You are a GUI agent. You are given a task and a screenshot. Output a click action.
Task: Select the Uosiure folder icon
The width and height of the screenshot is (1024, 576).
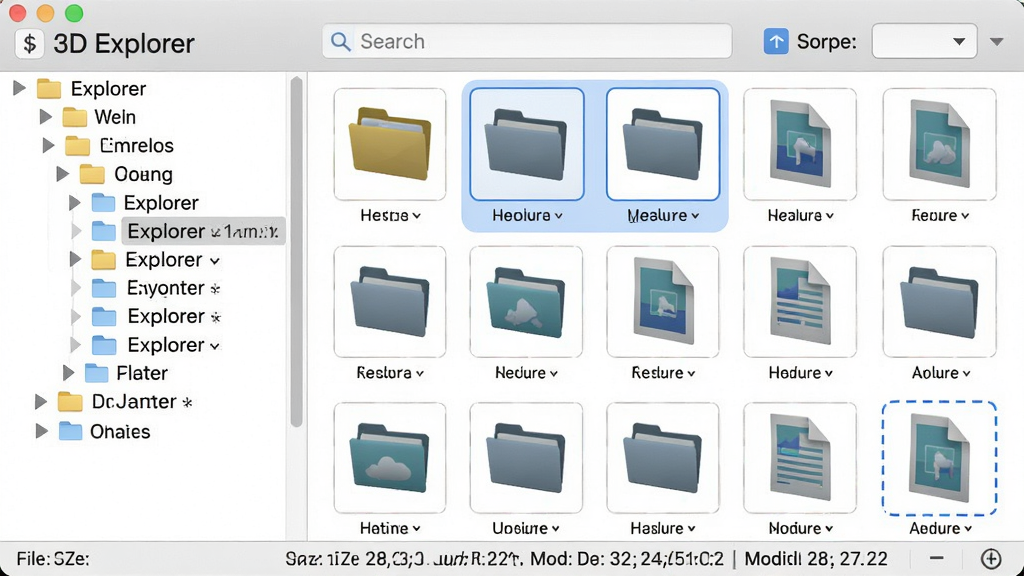[526, 458]
